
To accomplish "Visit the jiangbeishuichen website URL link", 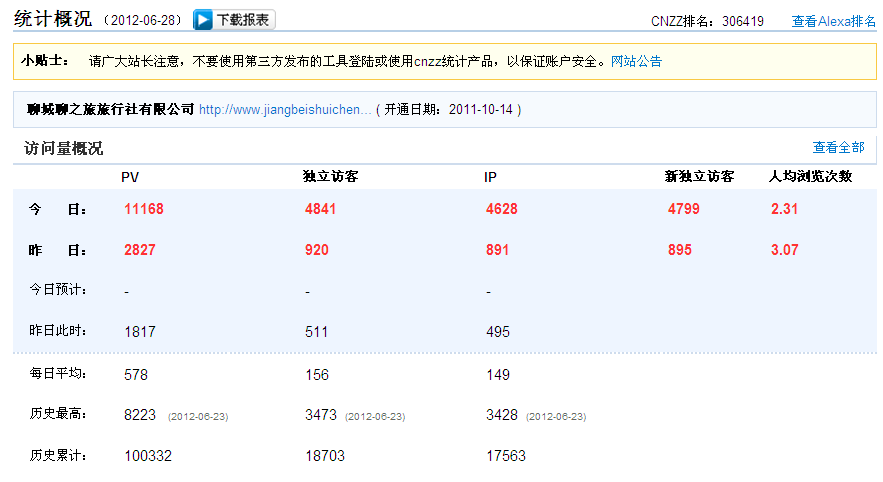I will (285, 109).
